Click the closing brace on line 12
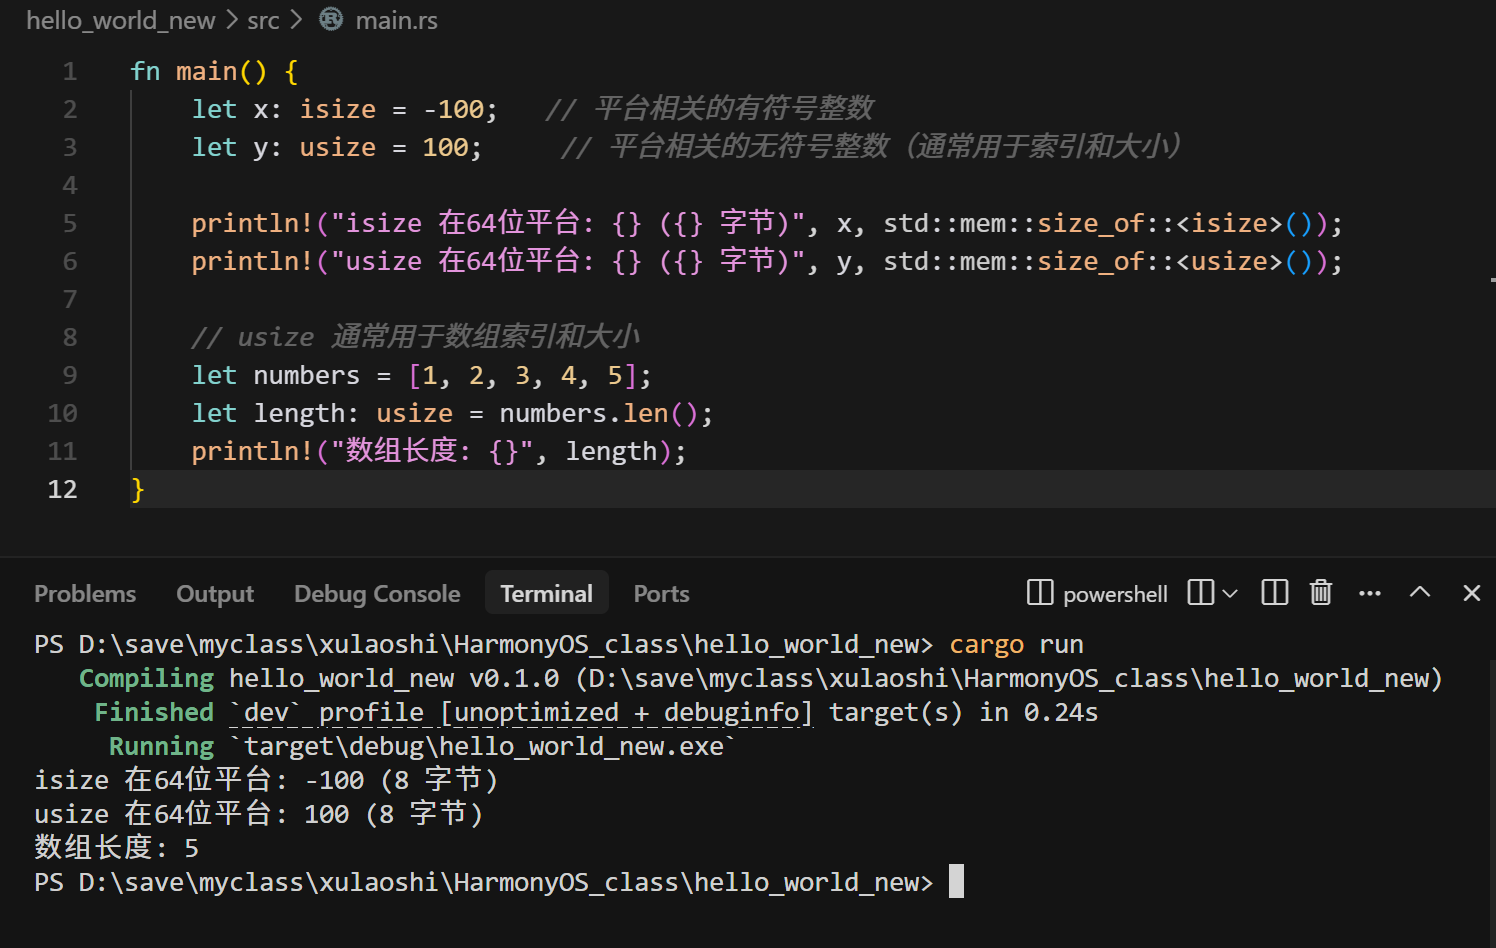This screenshot has height=948, width=1496. (x=138, y=489)
